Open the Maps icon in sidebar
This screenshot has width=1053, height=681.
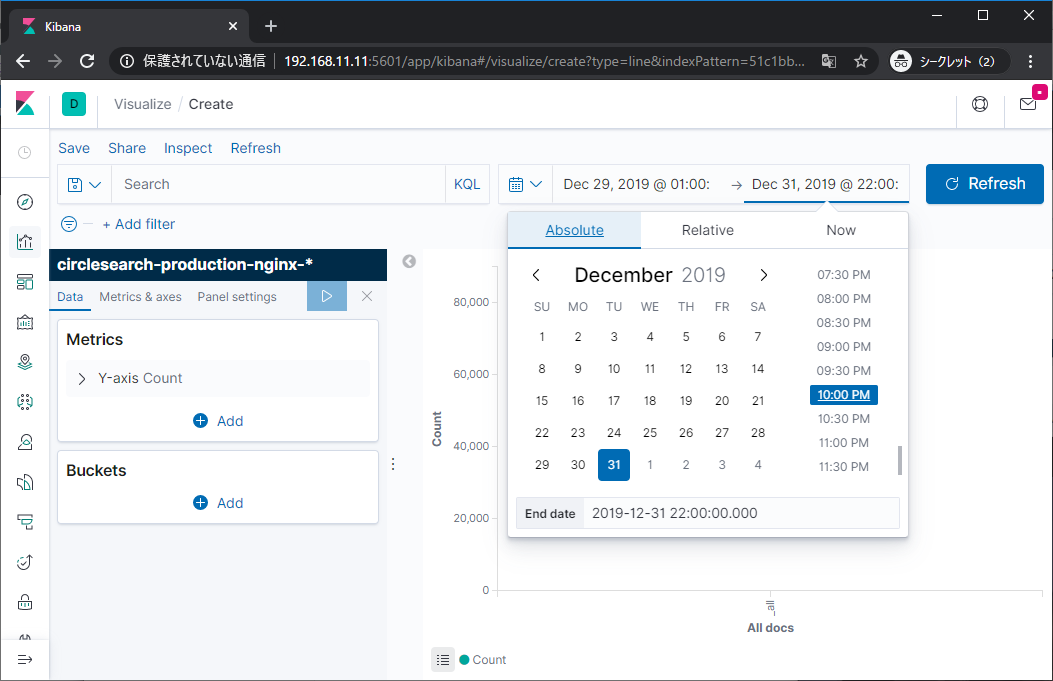click(25, 362)
